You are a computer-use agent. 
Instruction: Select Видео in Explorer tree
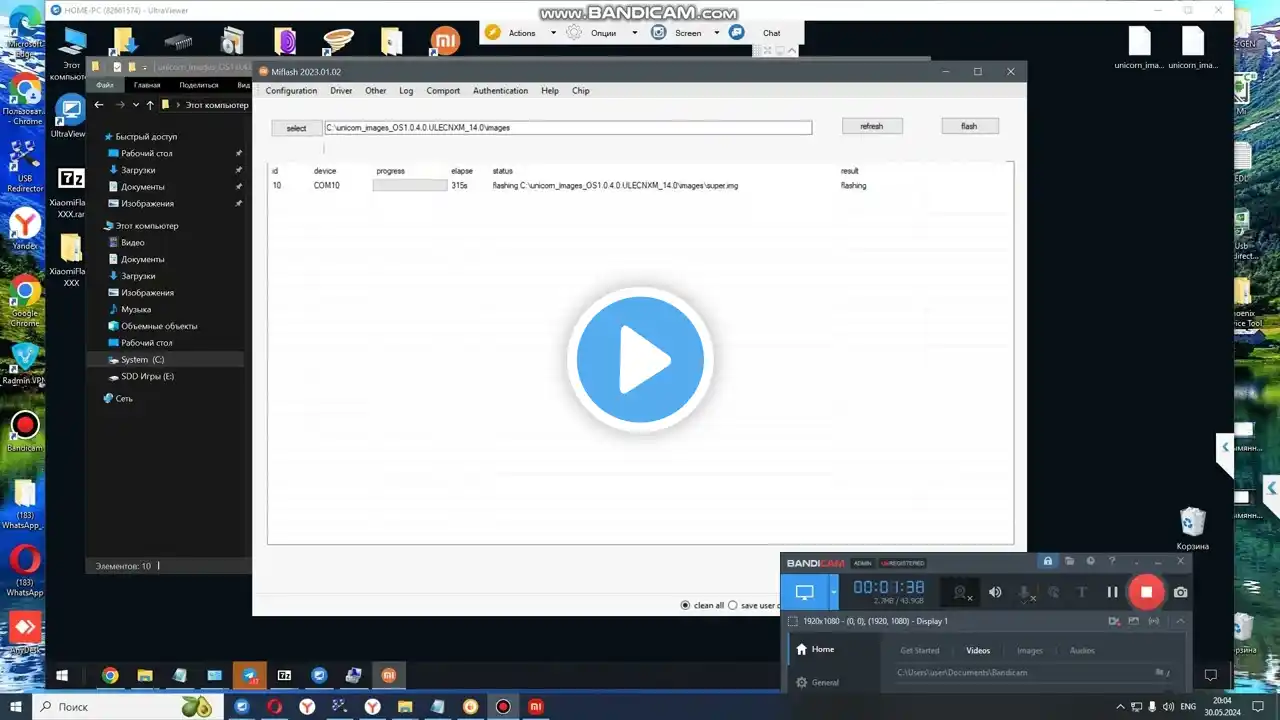tap(132, 242)
